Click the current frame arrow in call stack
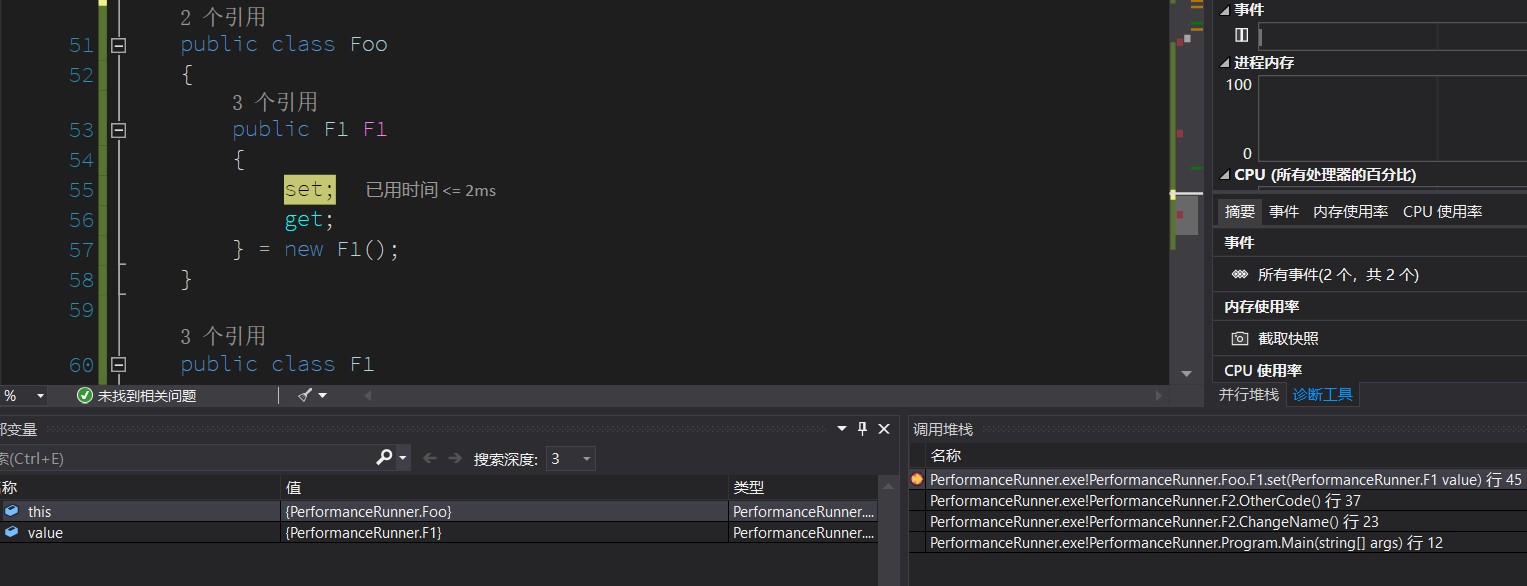This screenshot has width=1527, height=586. [917, 480]
